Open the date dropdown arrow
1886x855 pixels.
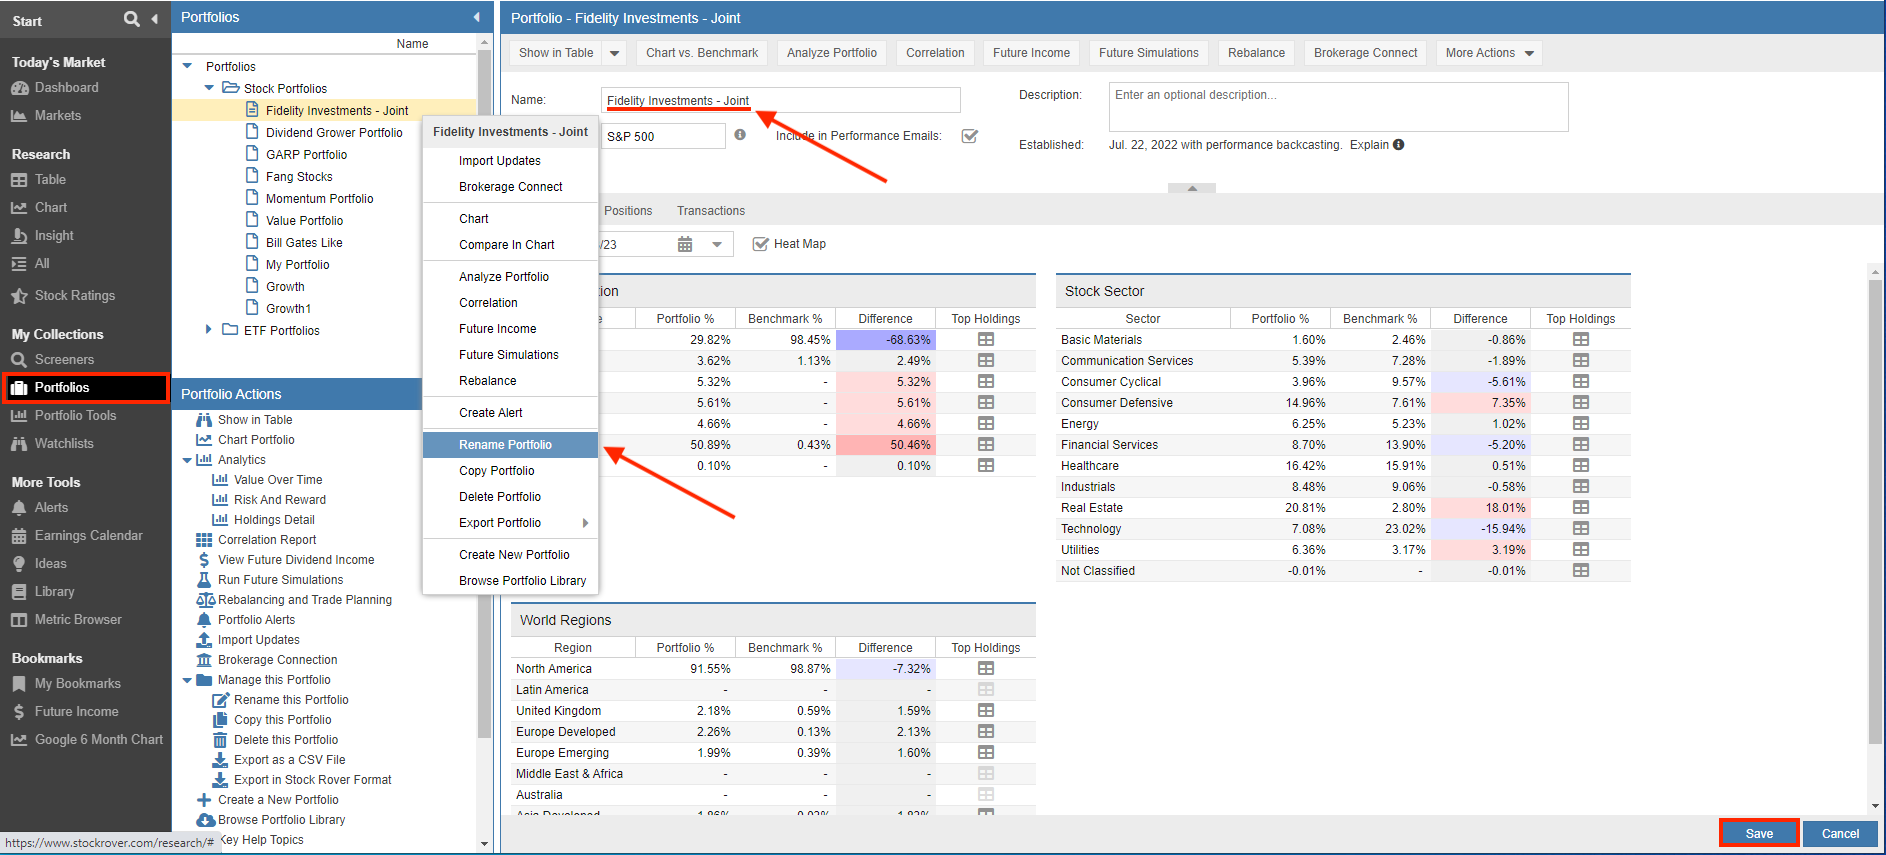(x=717, y=244)
